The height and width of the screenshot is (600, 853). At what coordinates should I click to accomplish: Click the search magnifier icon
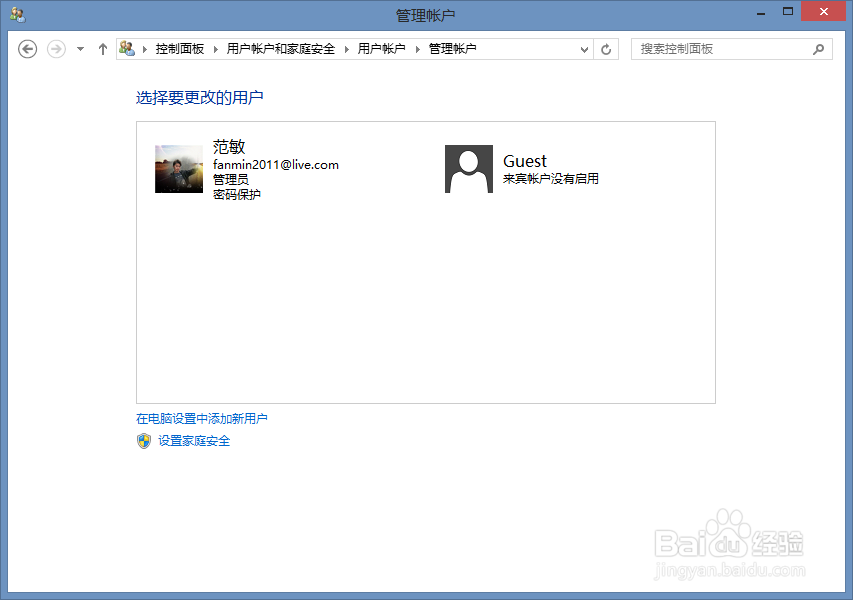(818, 50)
